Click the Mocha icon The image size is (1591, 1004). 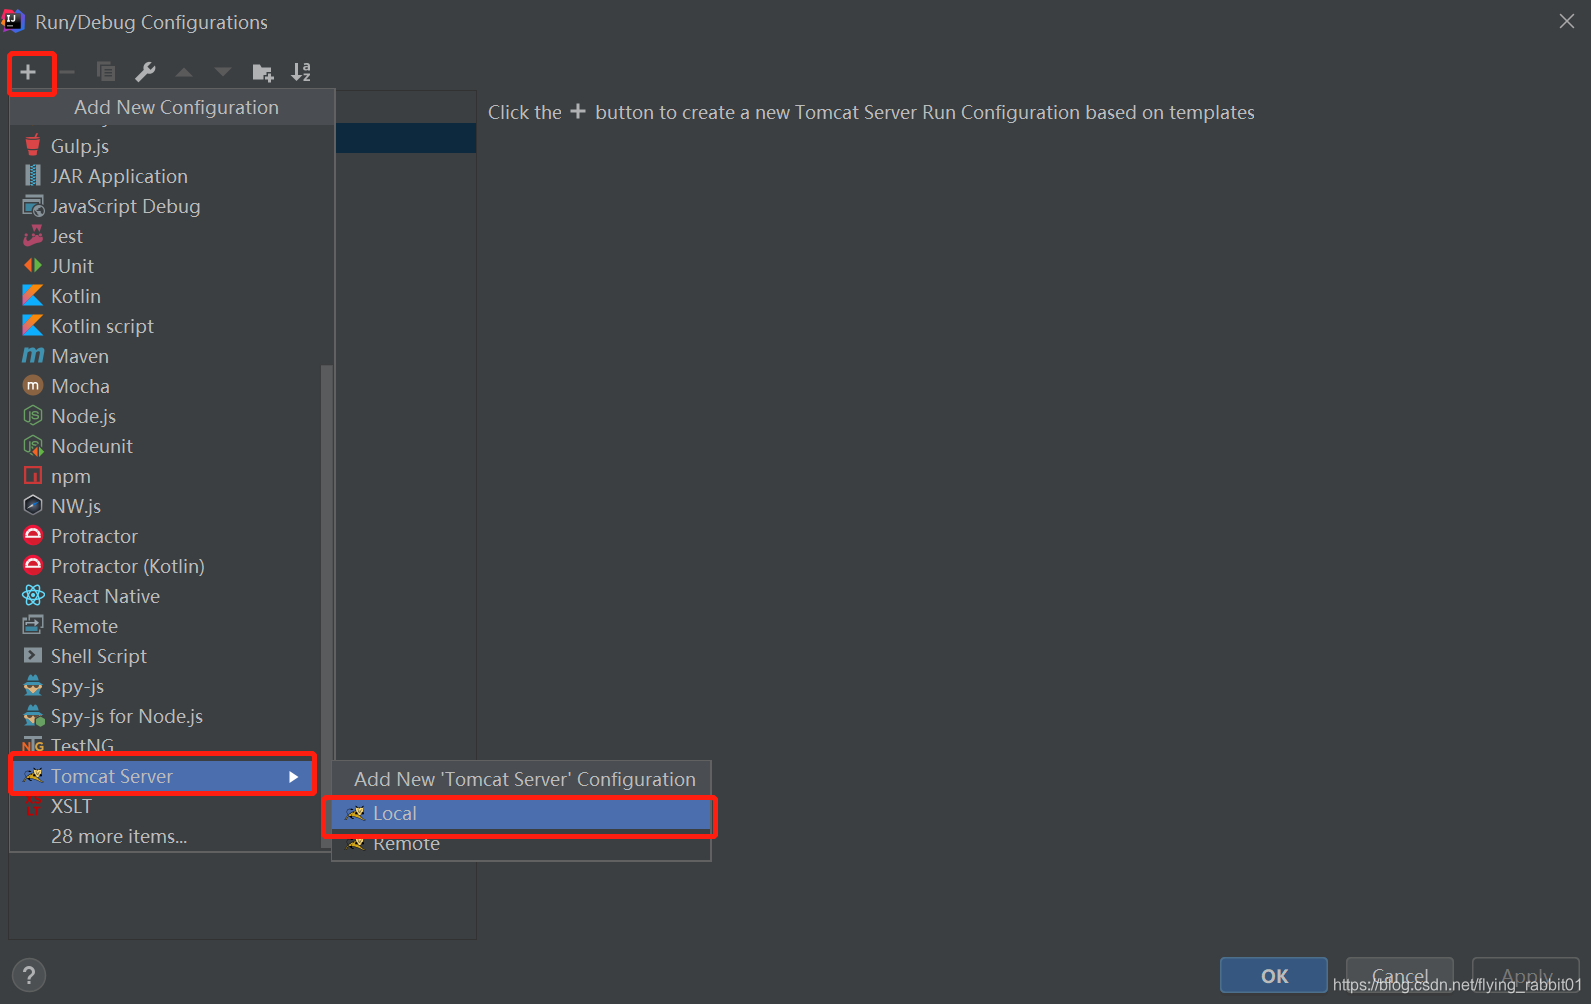pos(33,386)
